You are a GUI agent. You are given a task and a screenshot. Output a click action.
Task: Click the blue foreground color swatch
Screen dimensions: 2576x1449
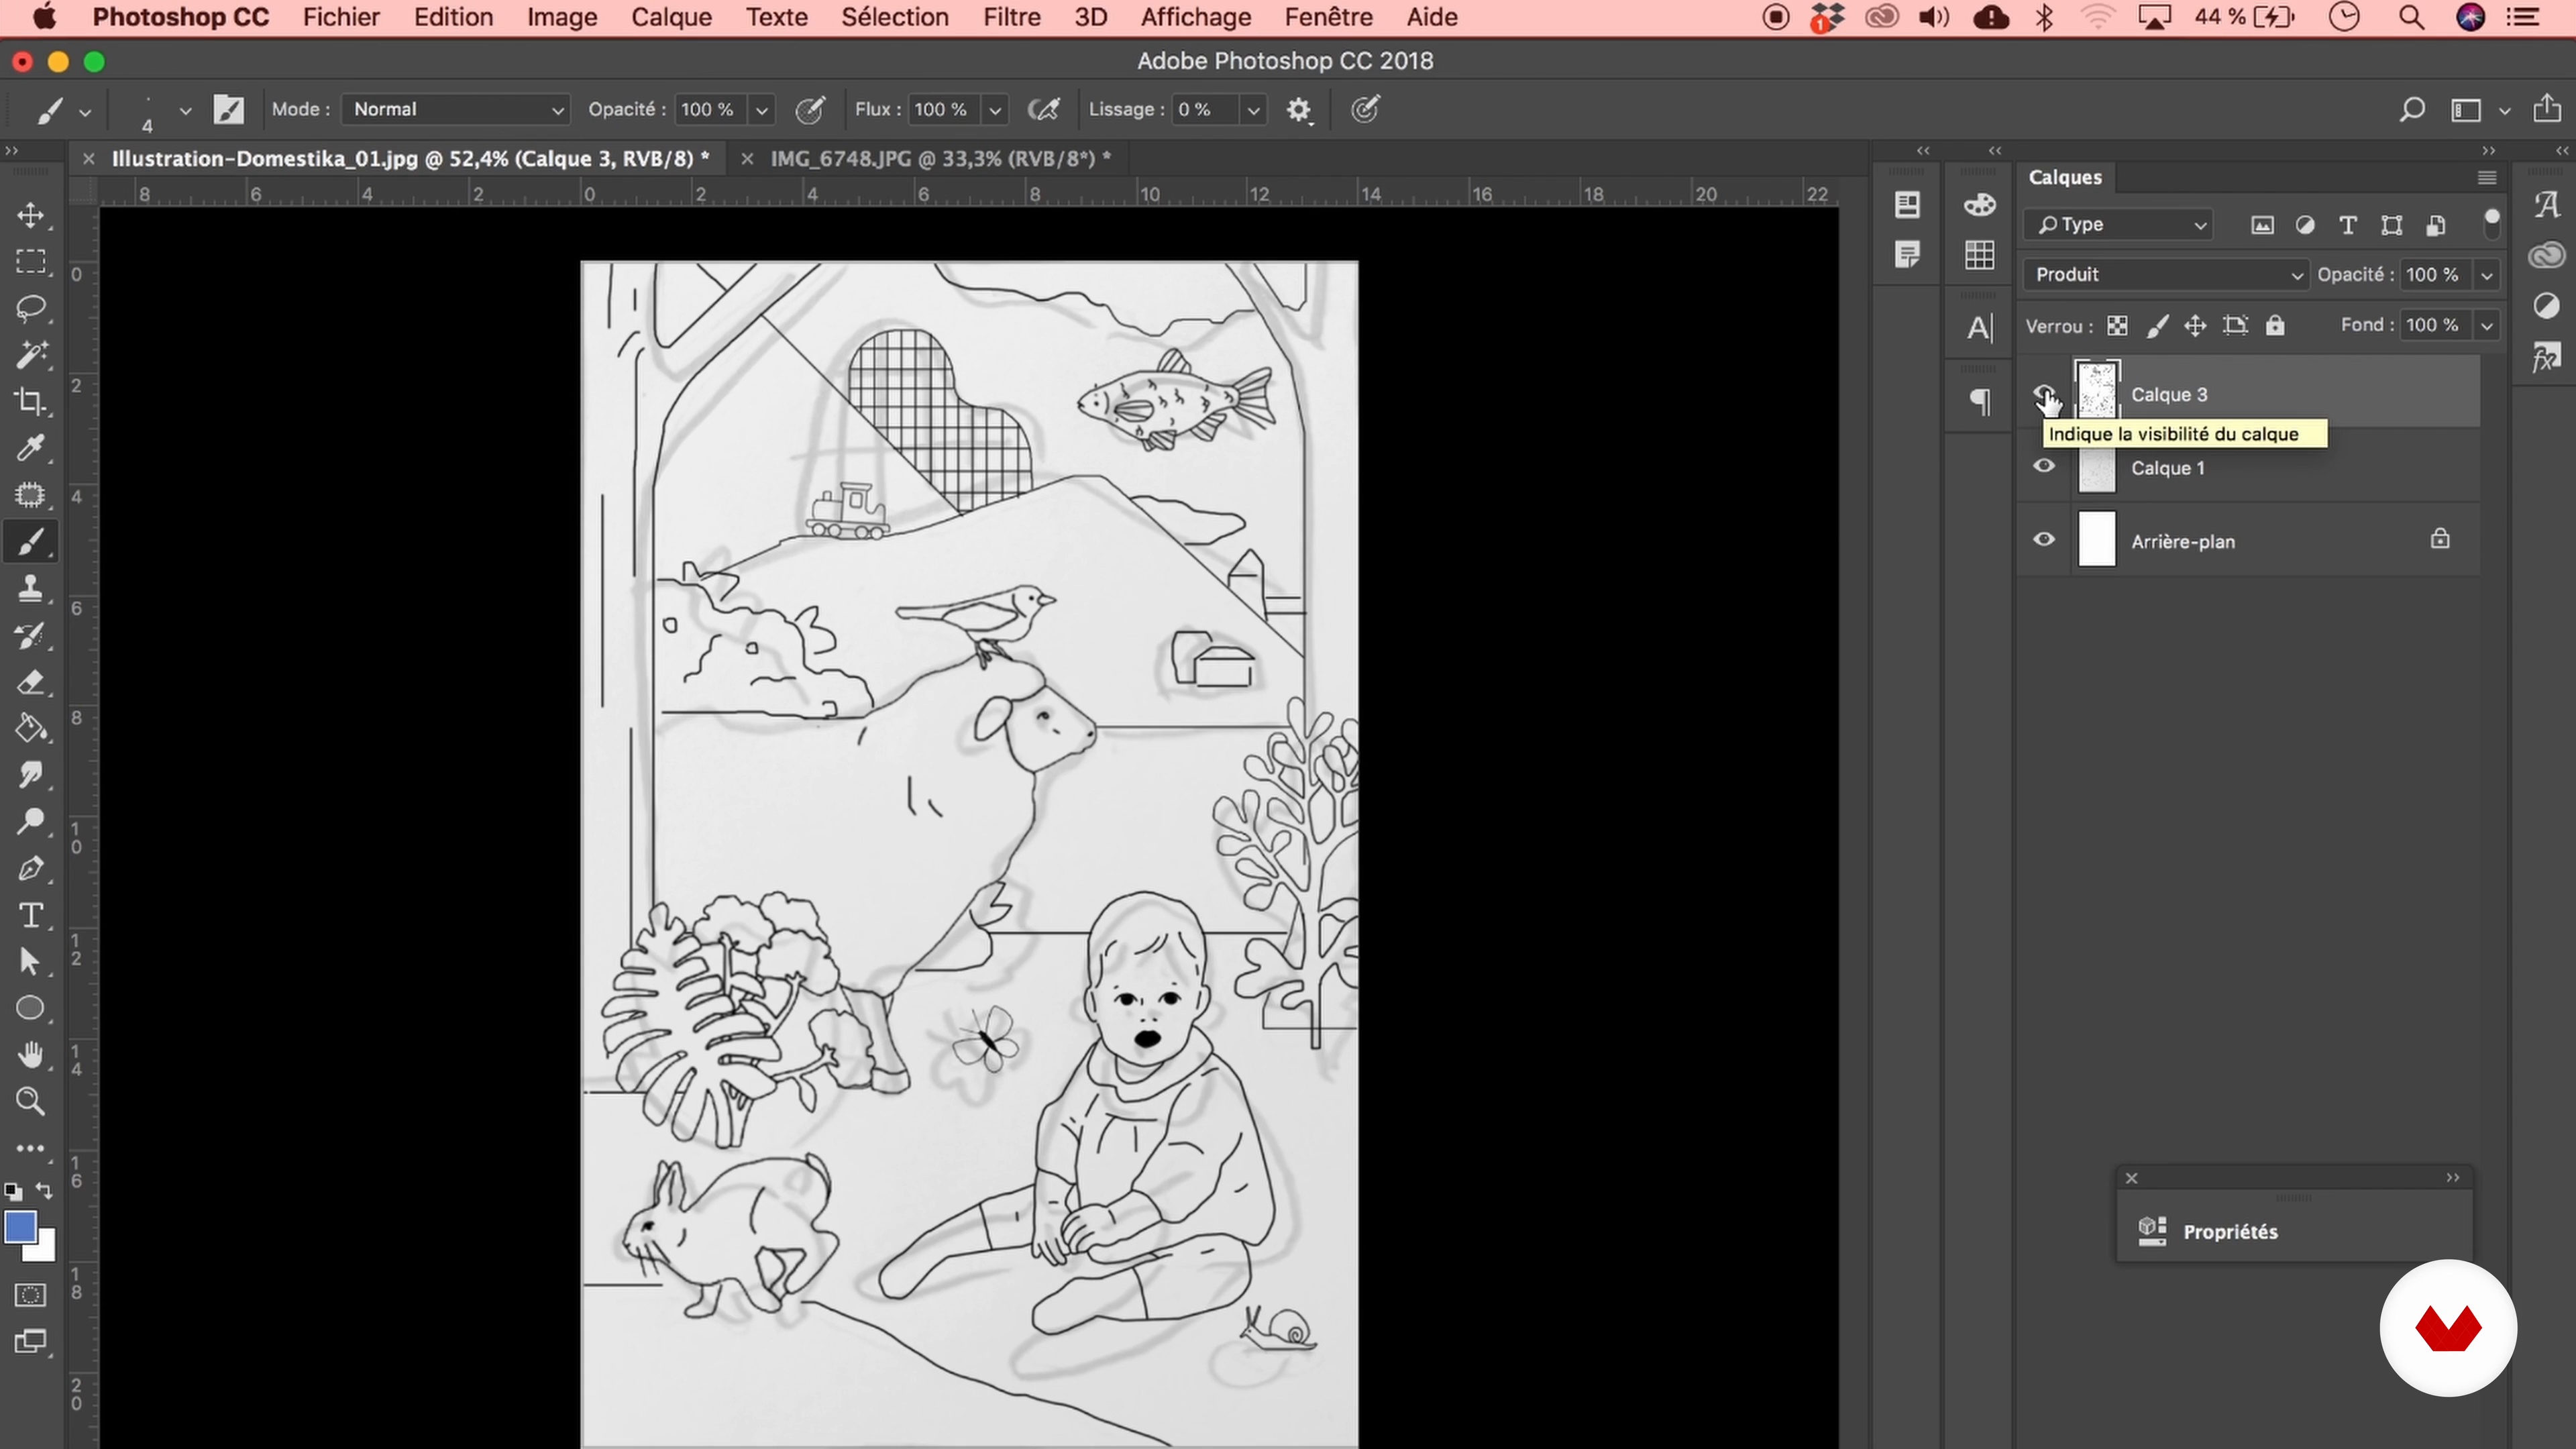pos(20,1227)
